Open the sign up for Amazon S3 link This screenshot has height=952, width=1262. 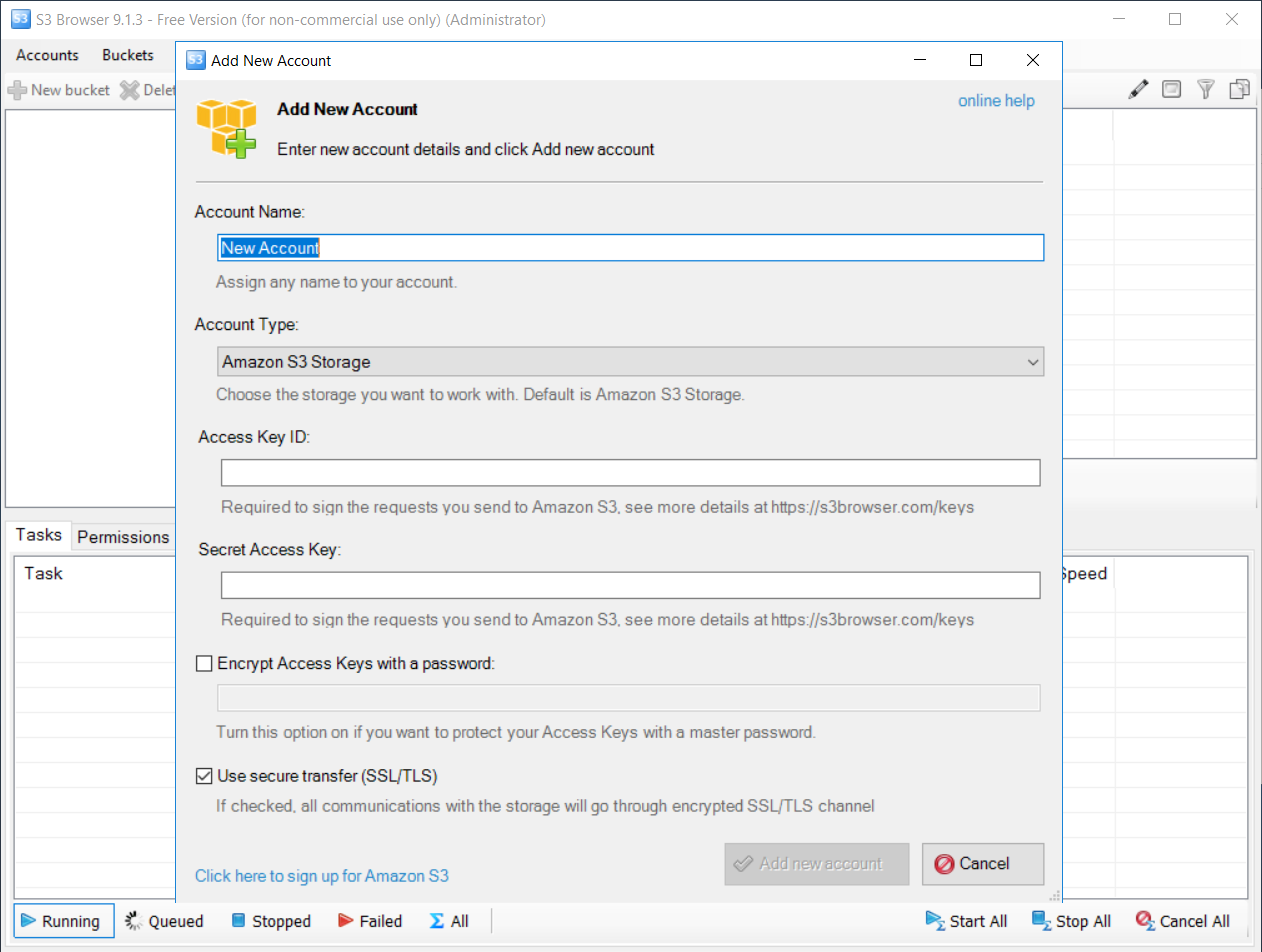tap(322, 876)
